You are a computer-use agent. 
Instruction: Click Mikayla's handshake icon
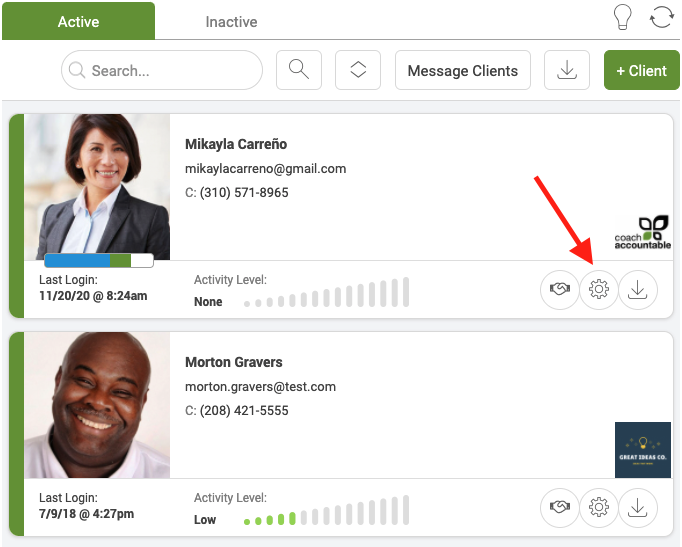click(559, 289)
